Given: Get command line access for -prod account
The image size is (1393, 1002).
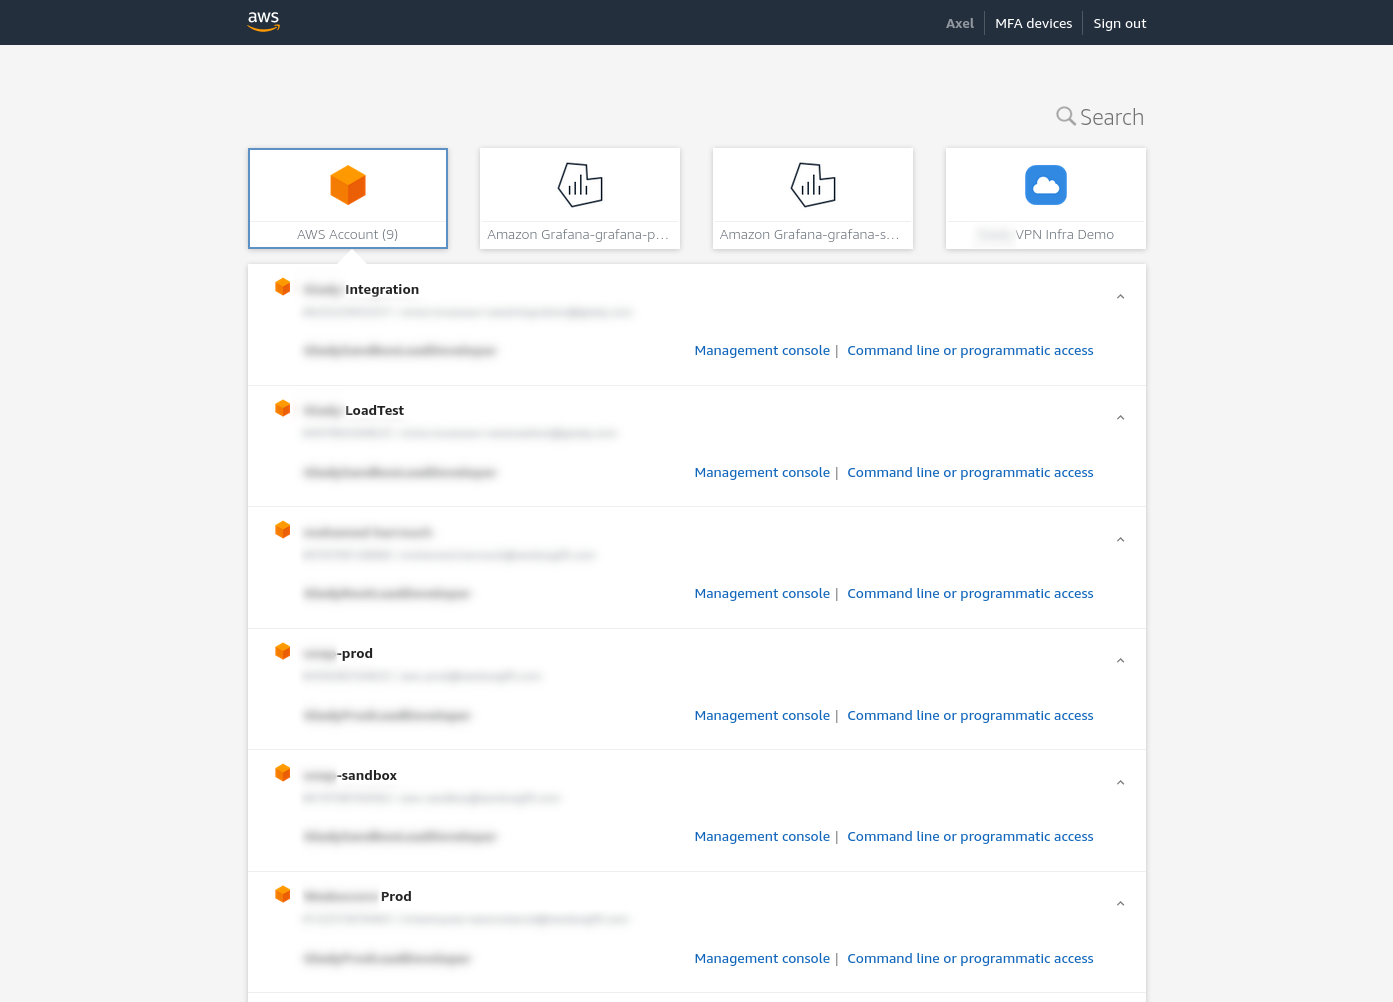Looking at the screenshot, I should [970, 716].
